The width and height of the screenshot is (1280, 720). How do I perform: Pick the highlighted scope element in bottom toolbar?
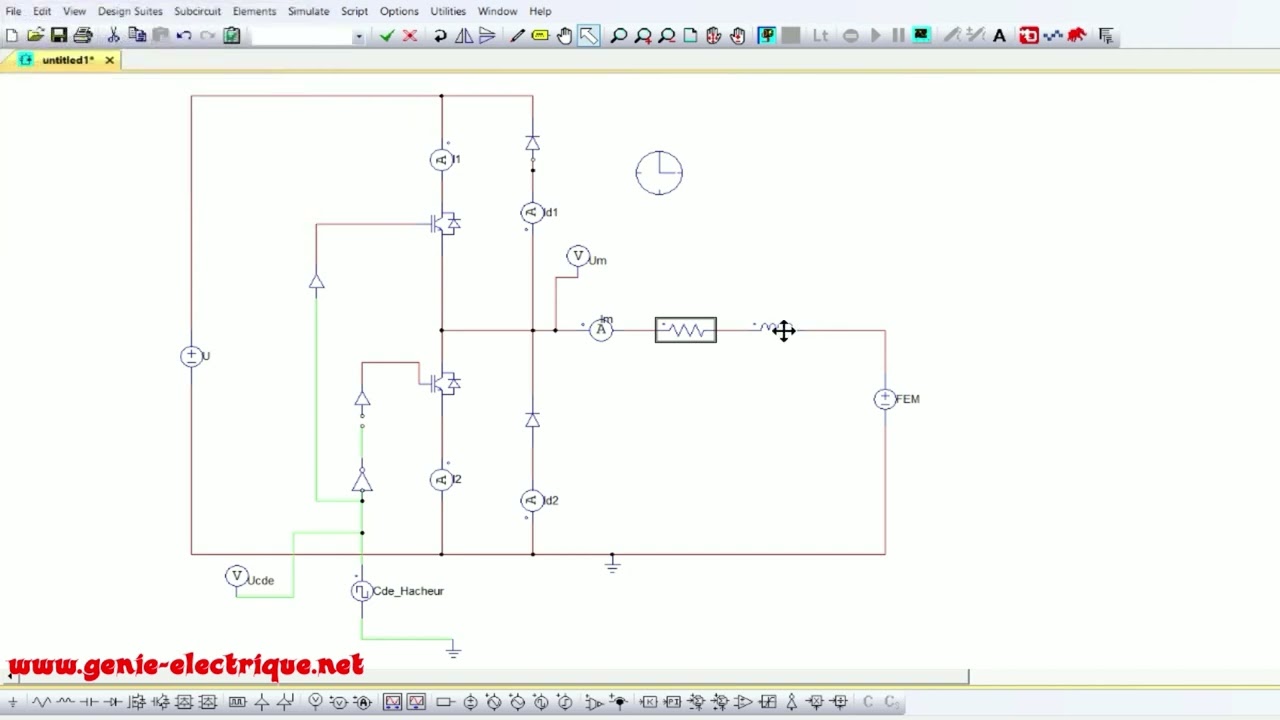(x=392, y=702)
